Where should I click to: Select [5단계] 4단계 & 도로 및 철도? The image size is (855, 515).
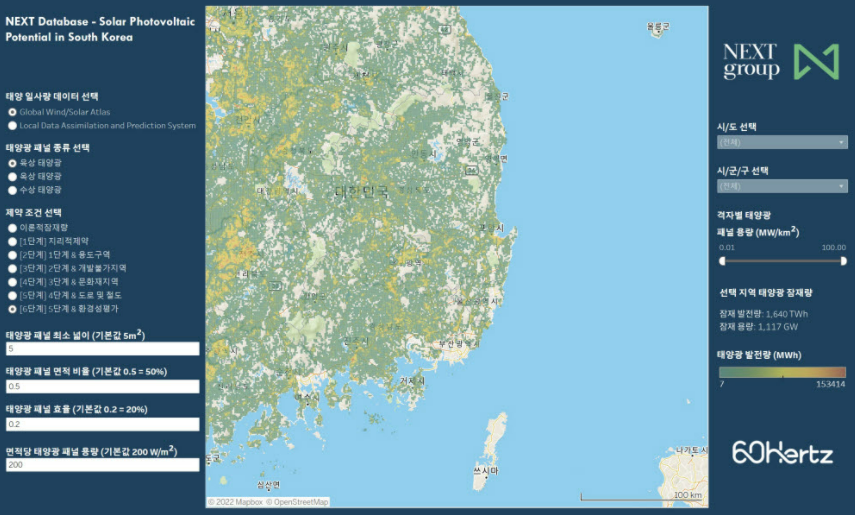pos(12,295)
